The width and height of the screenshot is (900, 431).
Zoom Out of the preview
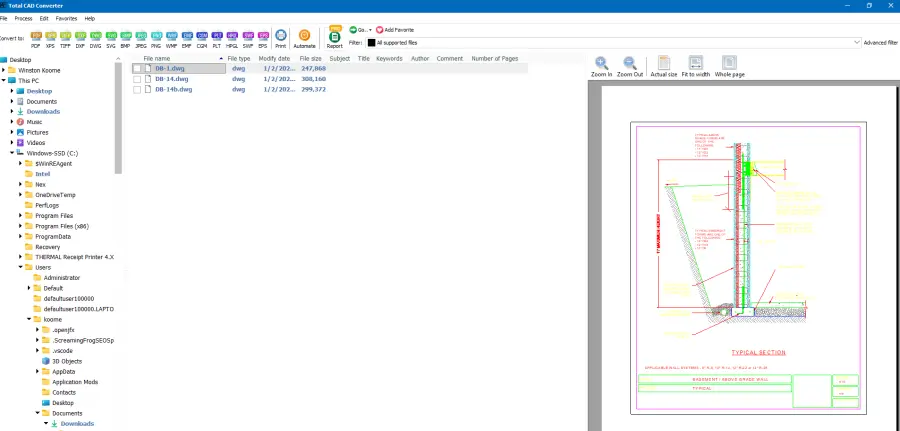coord(630,67)
